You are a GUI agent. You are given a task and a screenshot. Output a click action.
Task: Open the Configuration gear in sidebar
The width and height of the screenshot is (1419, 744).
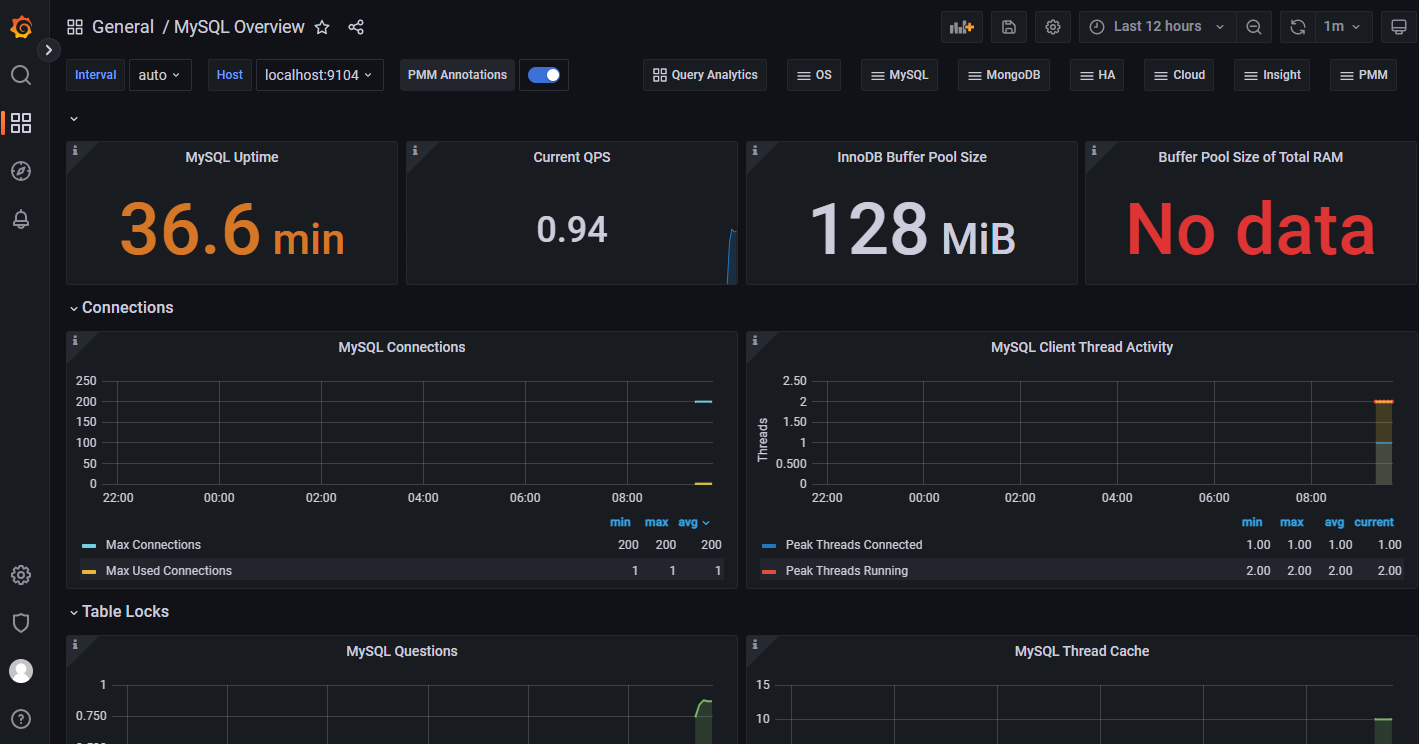click(21, 575)
